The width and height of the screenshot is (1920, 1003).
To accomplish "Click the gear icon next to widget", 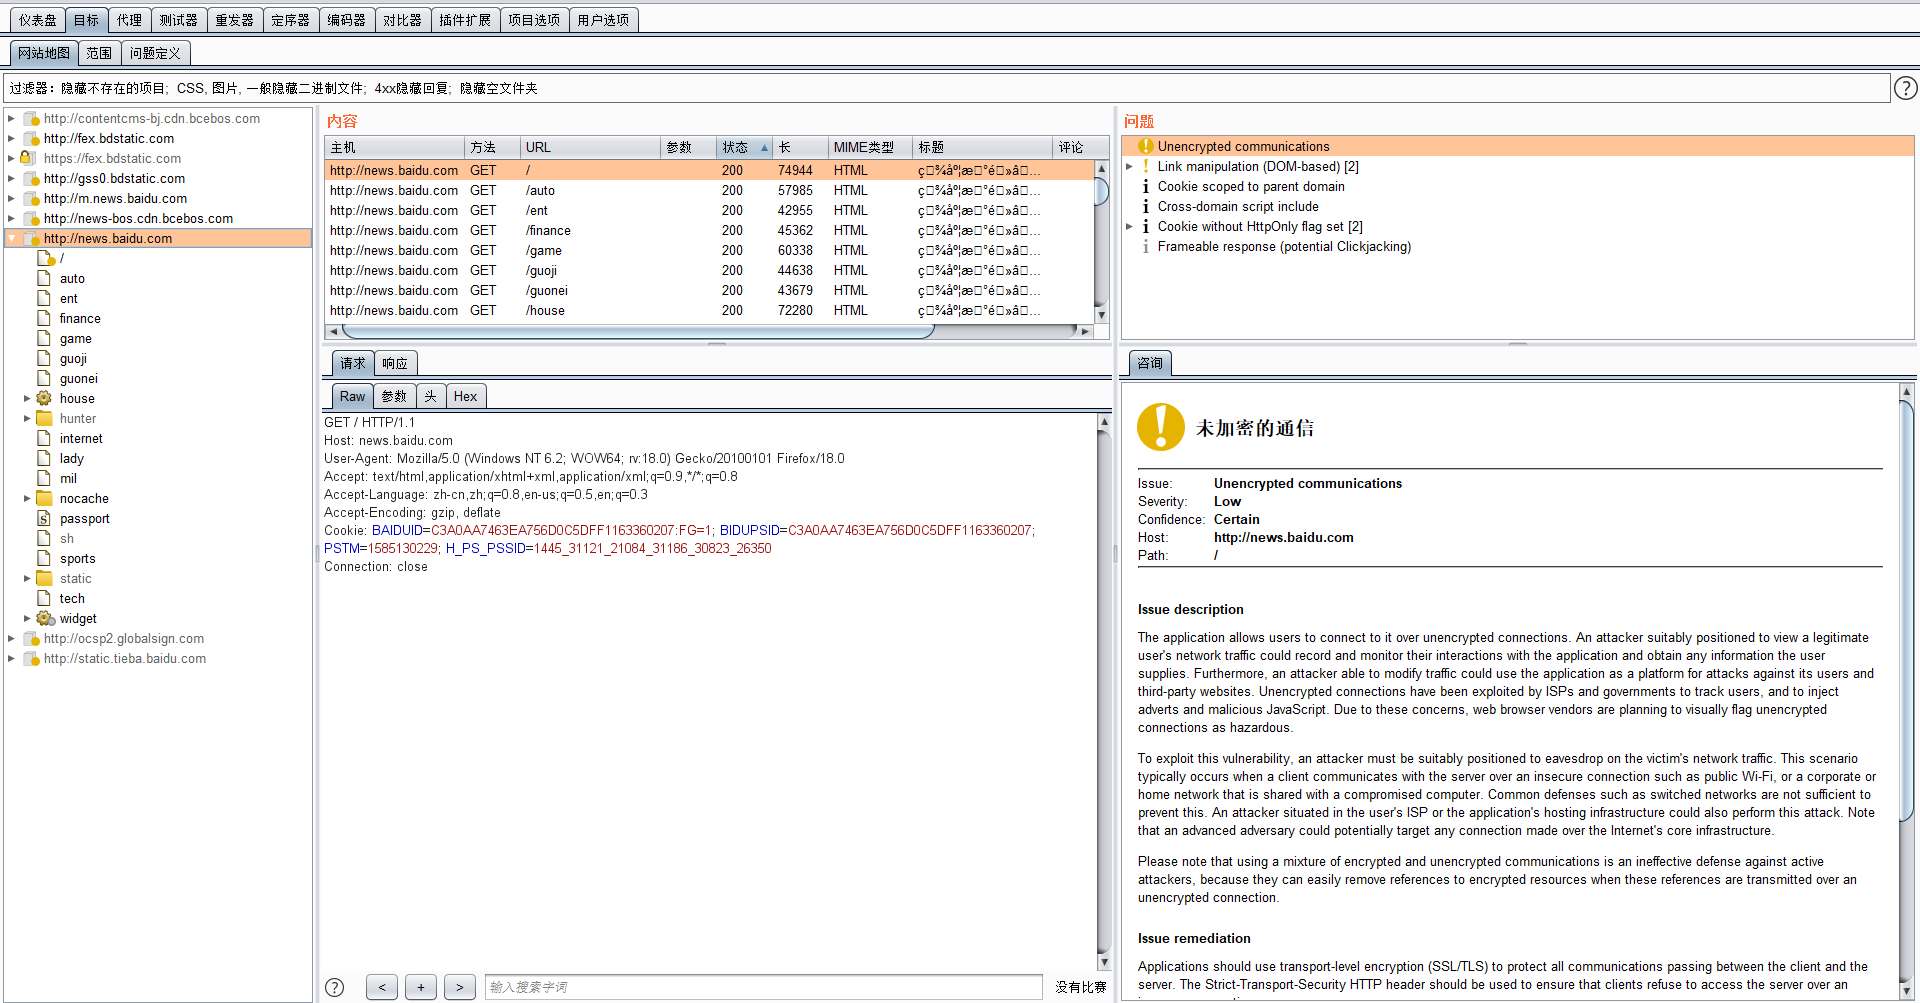I will tap(45, 618).
